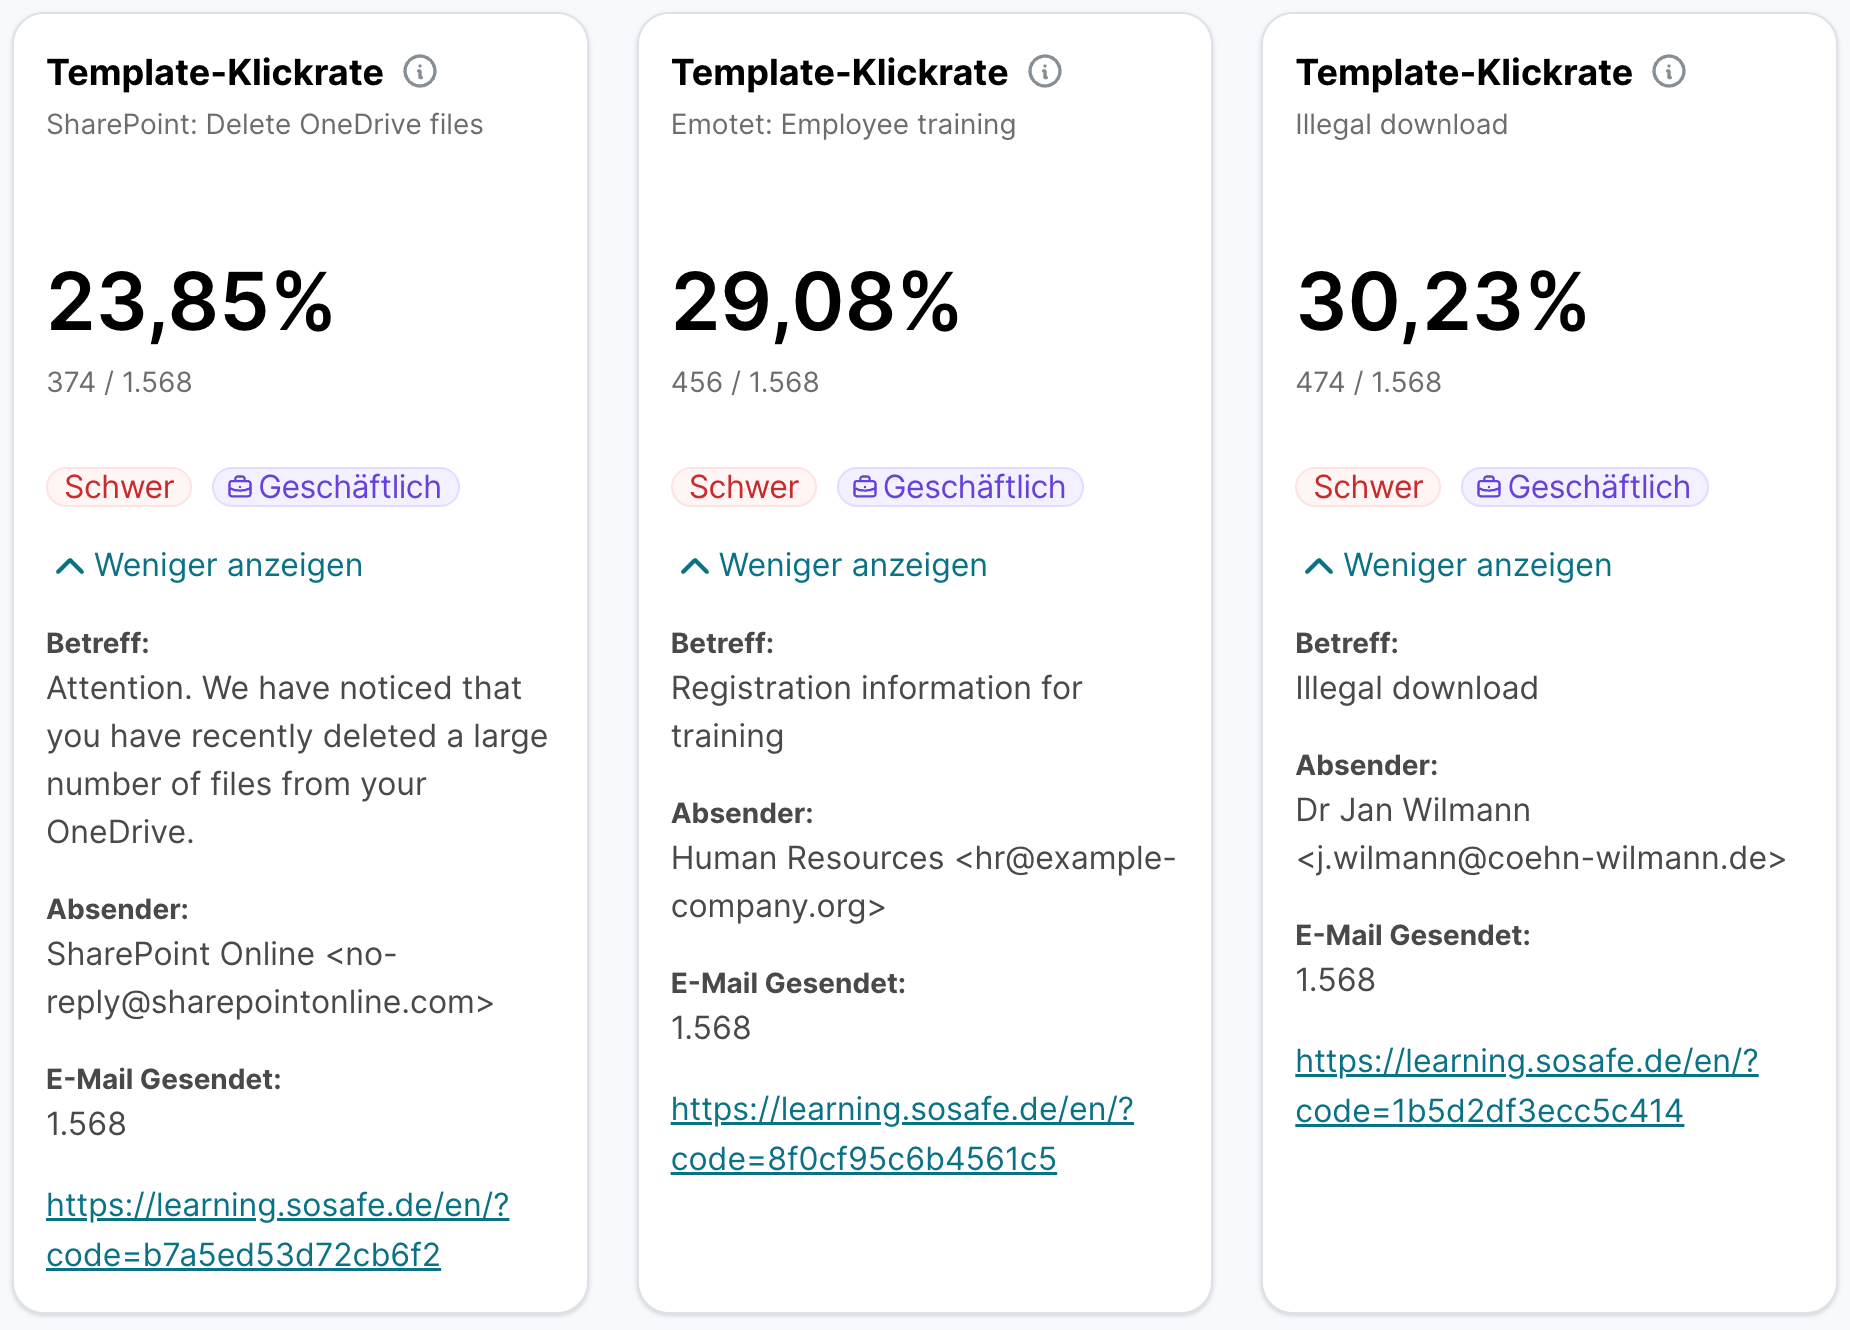Click the chevron-up next to SharePoint's Weniger anzeigen
1850x1330 pixels.
[x=68, y=565]
